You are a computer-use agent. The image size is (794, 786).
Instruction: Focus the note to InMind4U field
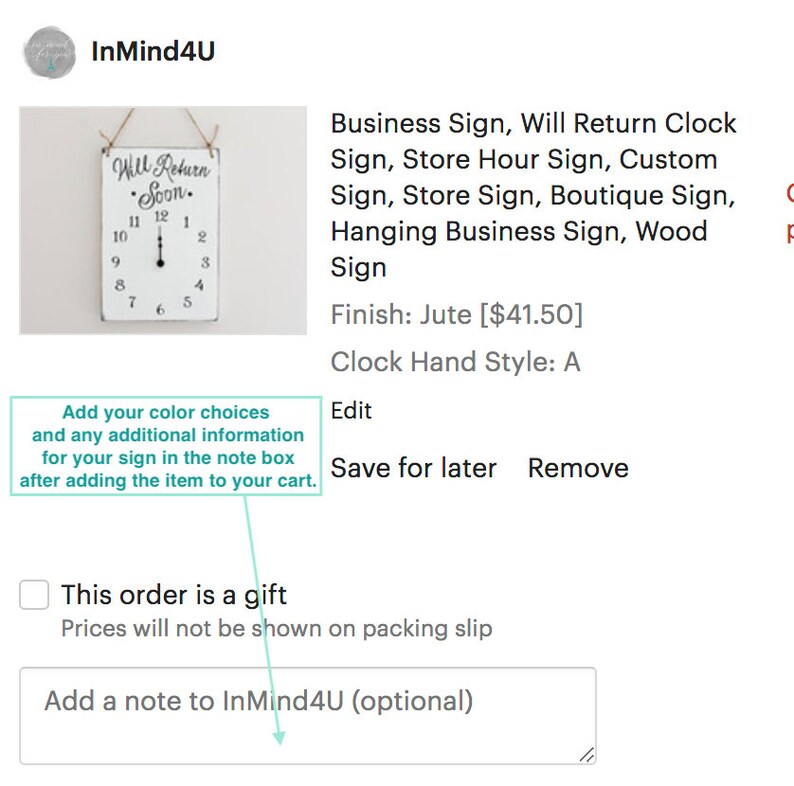coord(308,716)
